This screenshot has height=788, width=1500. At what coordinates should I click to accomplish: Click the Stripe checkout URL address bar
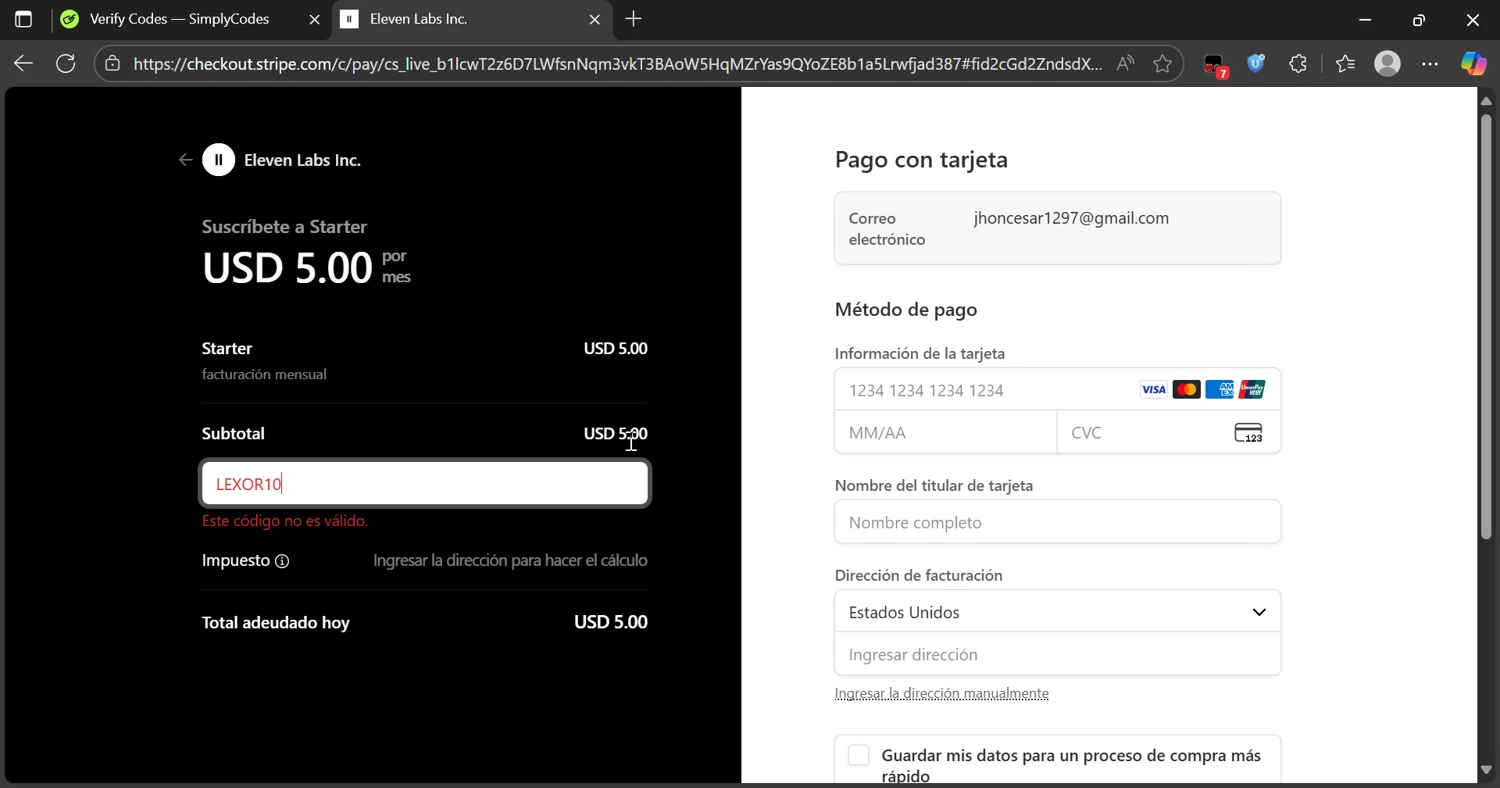click(x=617, y=64)
